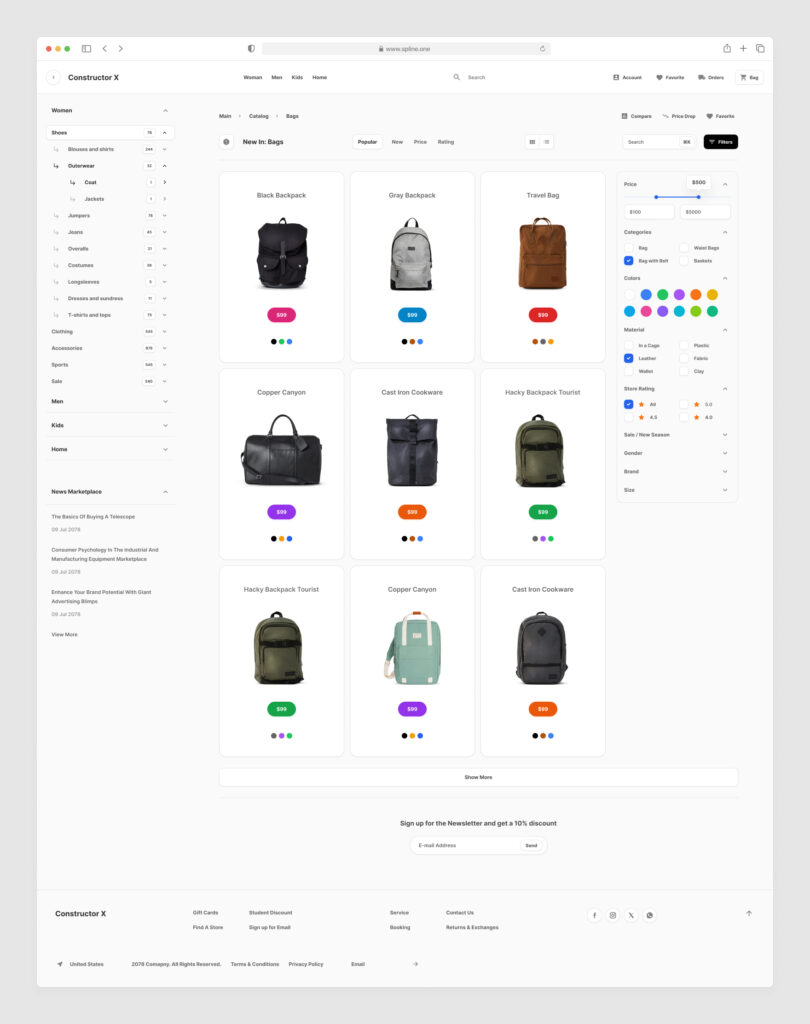The height and width of the screenshot is (1024, 810).
Task: Check the Waist Bags checkbox
Action: pos(684,248)
